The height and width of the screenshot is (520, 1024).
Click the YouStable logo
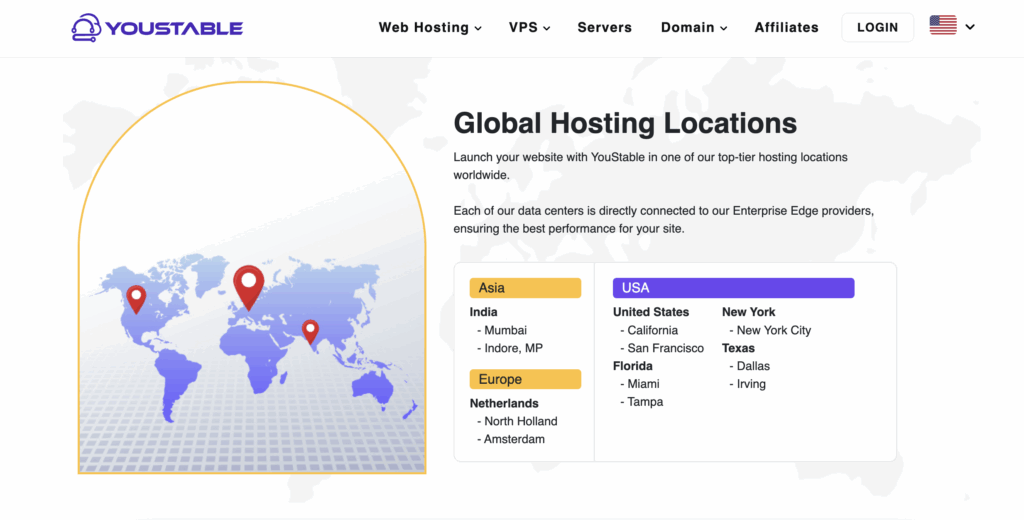[157, 27]
